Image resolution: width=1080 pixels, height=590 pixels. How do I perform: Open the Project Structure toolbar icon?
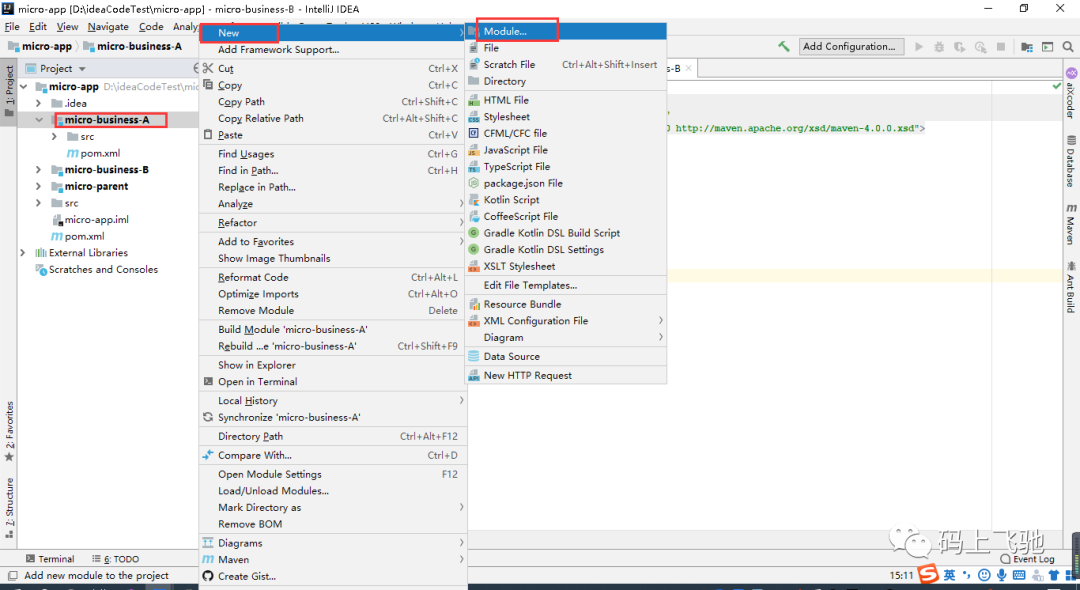(1027, 47)
